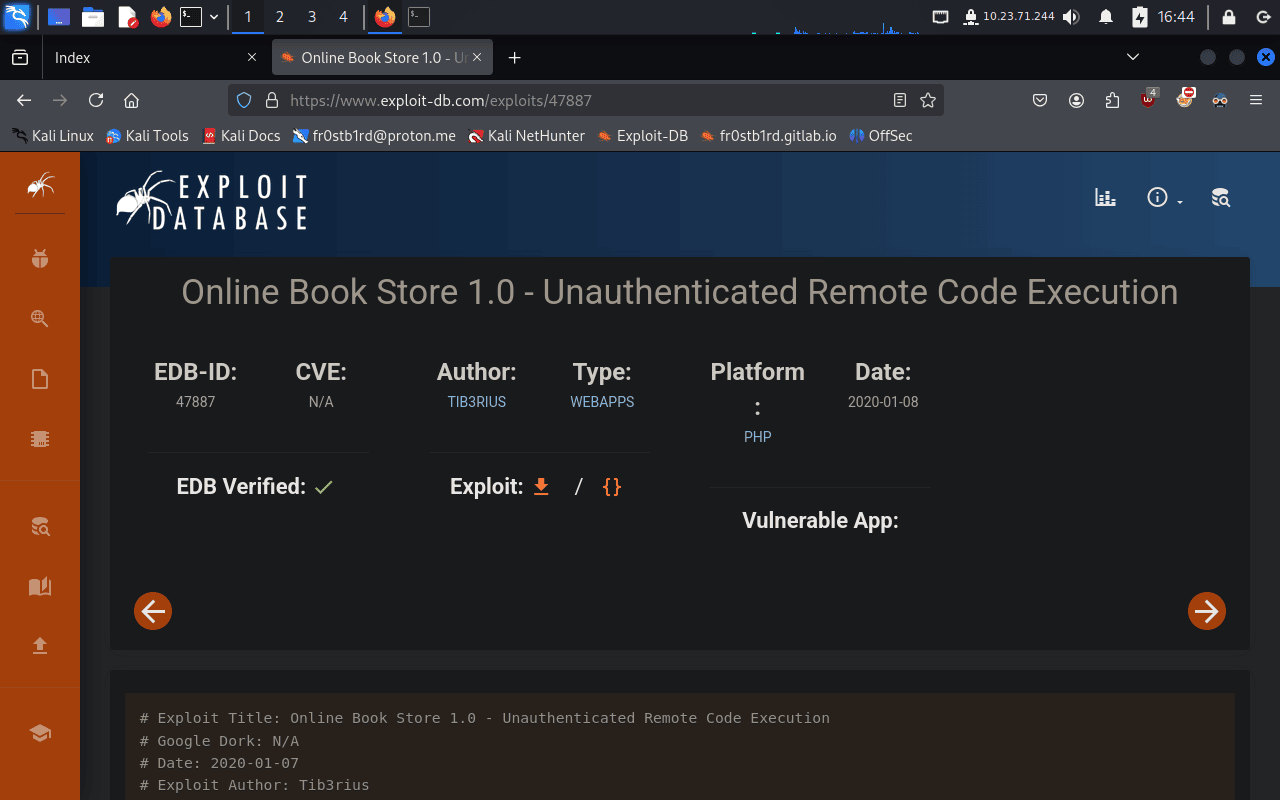Open the list all tabs chevron
This screenshot has width=1280, height=800.
coord(1133,58)
